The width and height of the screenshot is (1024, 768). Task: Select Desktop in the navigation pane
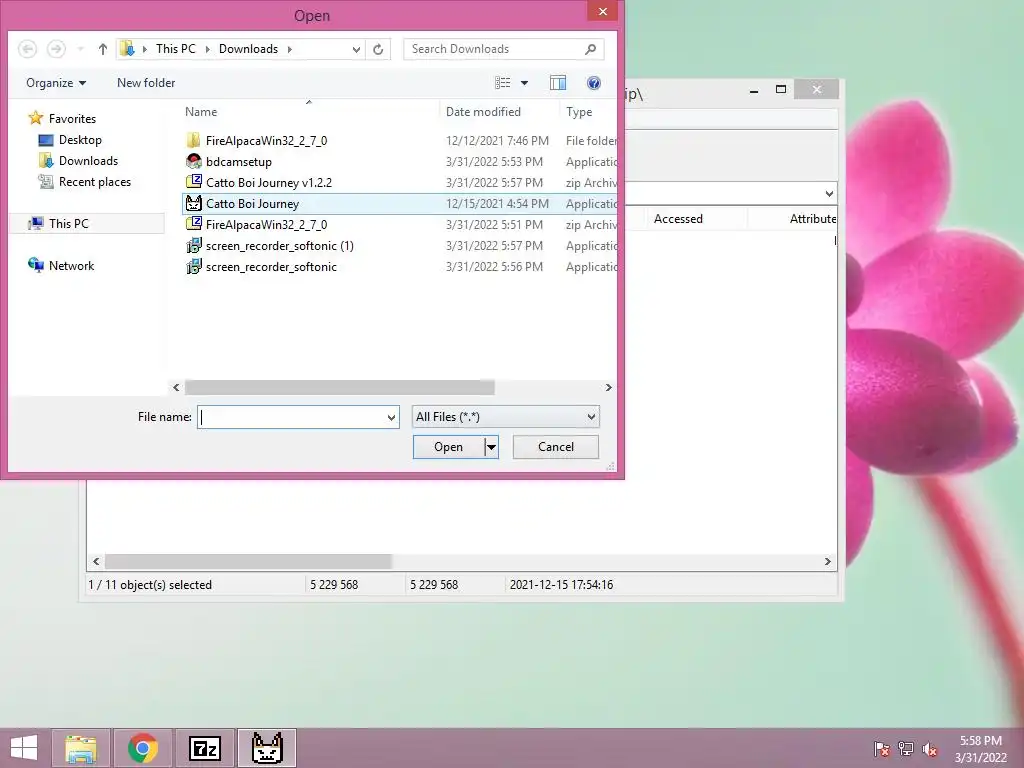coord(80,140)
